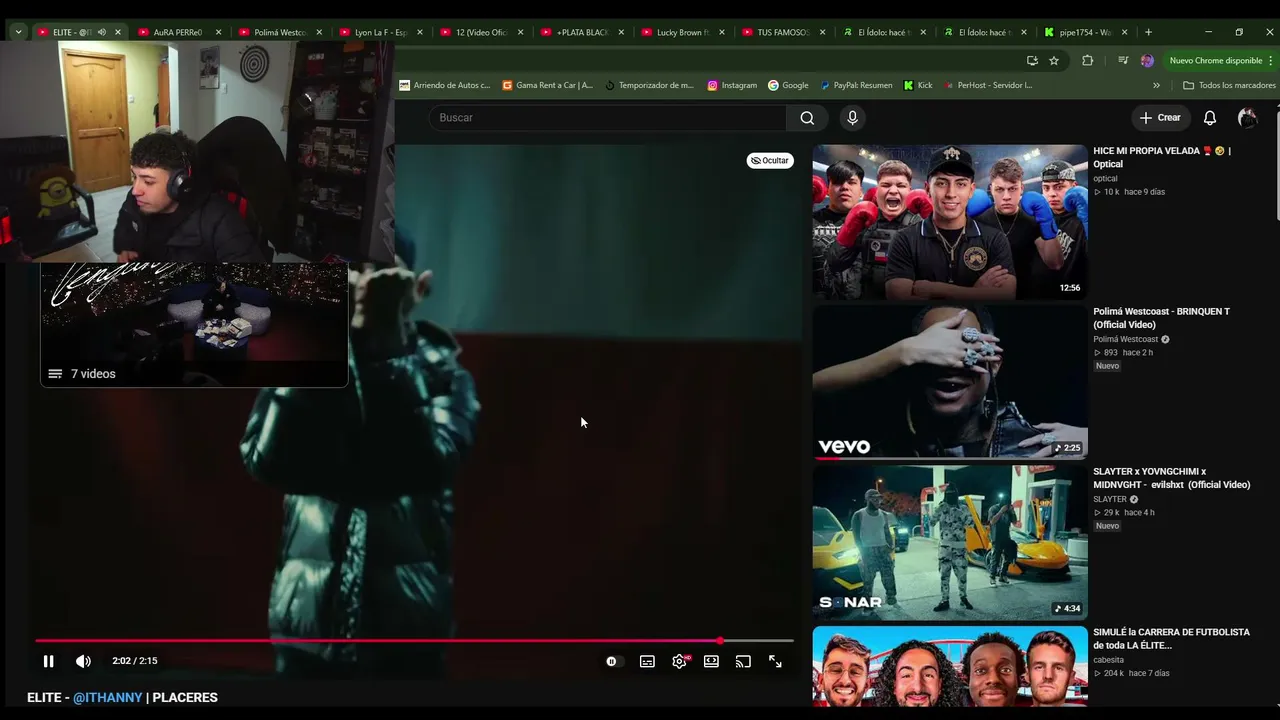Viewport: 1280px width, 720px height.
Task: Open the Instagram bookmark
Action: (x=732, y=85)
